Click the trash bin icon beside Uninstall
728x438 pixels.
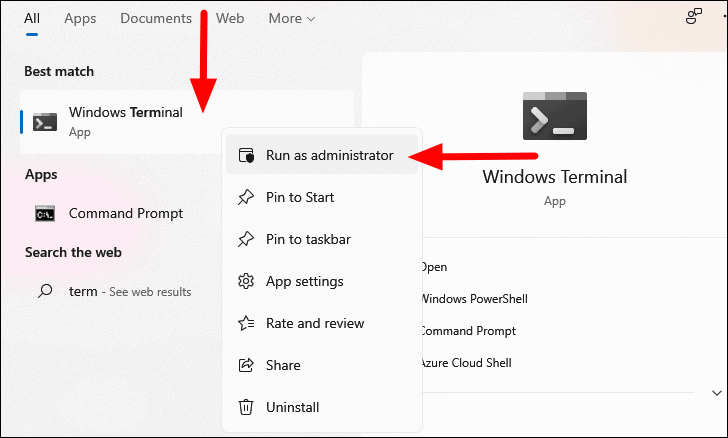tap(246, 407)
